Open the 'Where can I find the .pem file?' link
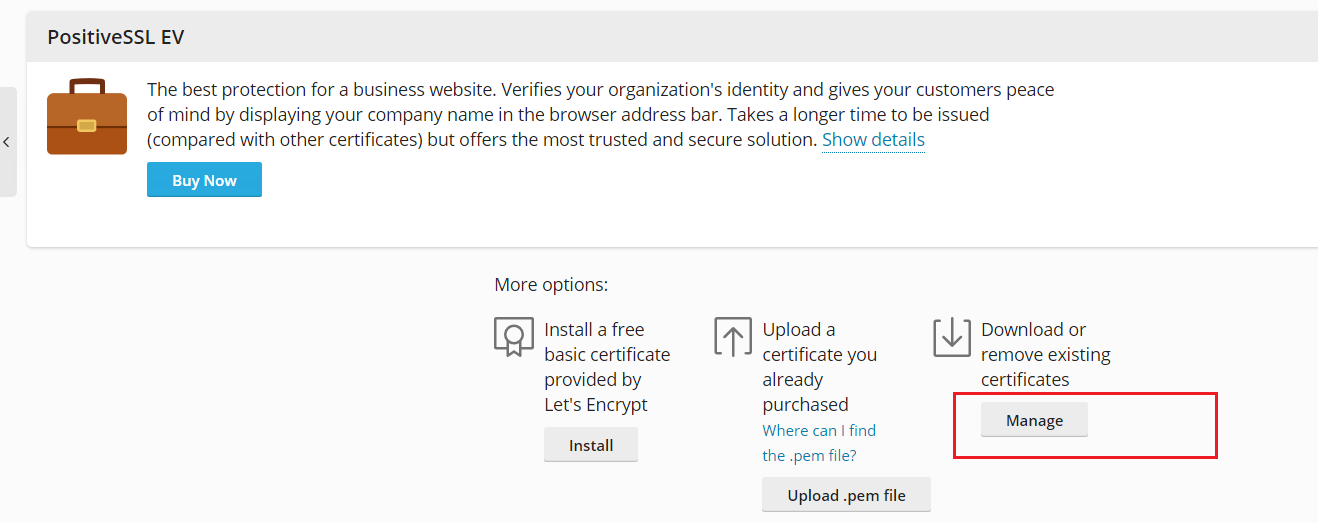Image resolution: width=1318 pixels, height=523 pixels. click(x=818, y=443)
